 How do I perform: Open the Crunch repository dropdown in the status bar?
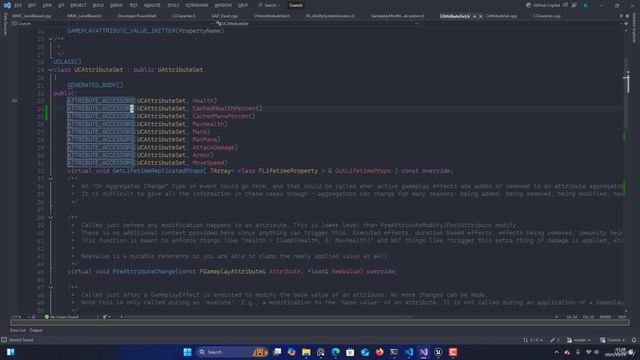click(x=613, y=340)
